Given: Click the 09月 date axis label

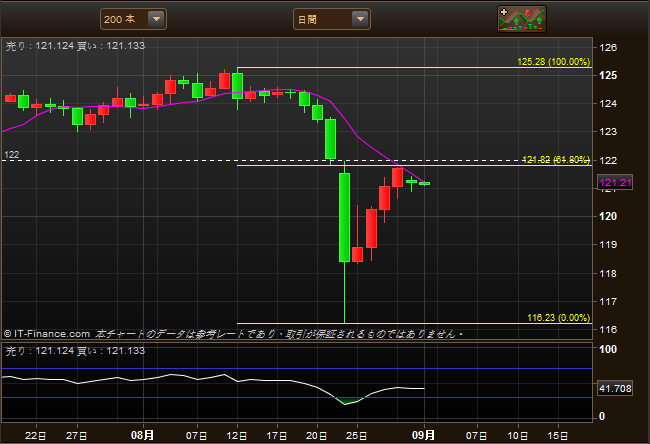Looking at the screenshot, I should pos(423,435).
